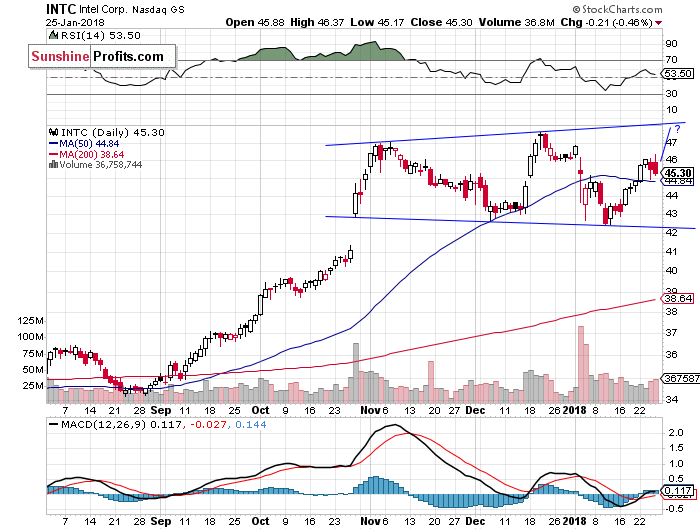Click the 53.50 RSI value tag

(x=678, y=74)
